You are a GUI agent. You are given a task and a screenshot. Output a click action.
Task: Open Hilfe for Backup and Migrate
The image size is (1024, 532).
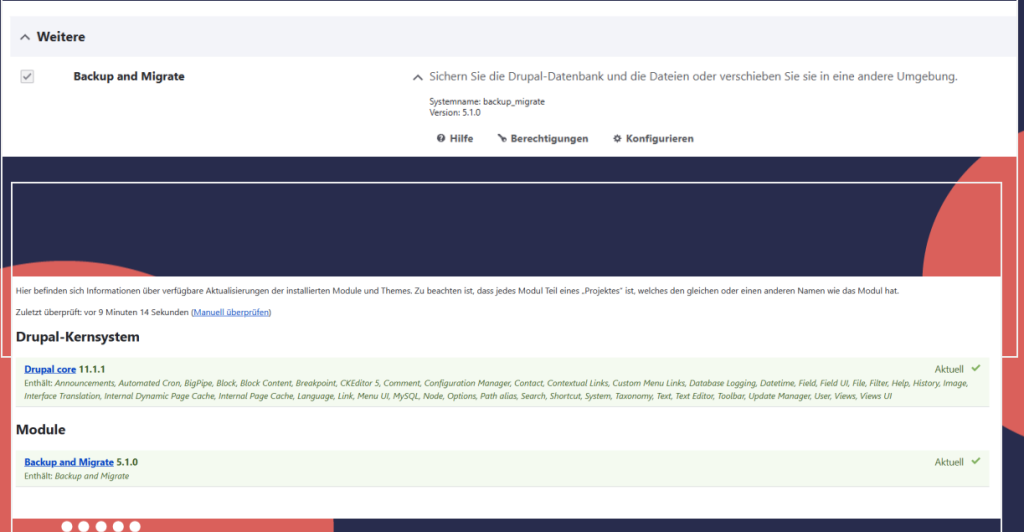pos(461,139)
